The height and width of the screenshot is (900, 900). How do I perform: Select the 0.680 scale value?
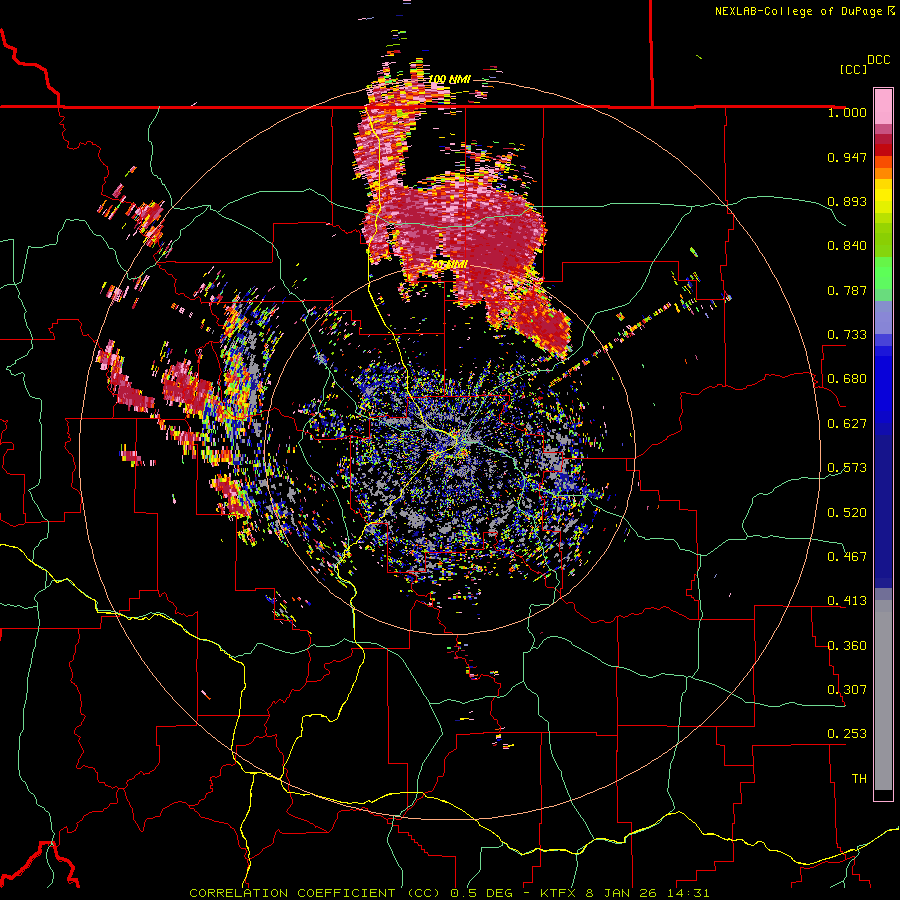coord(847,379)
